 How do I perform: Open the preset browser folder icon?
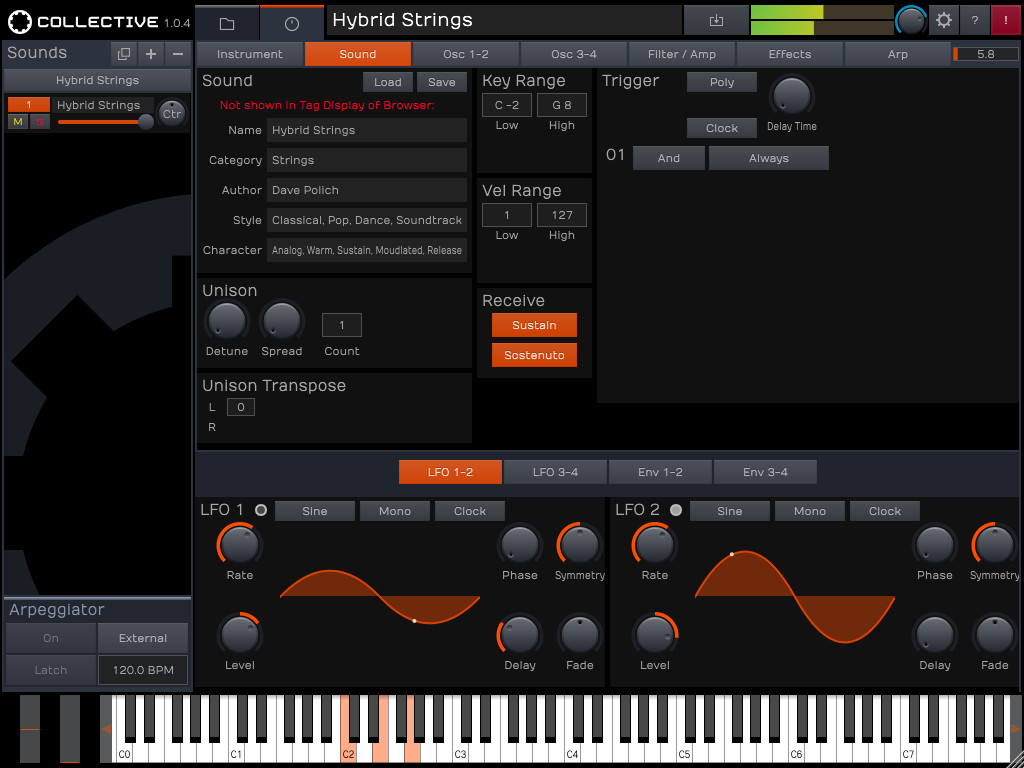point(227,24)
